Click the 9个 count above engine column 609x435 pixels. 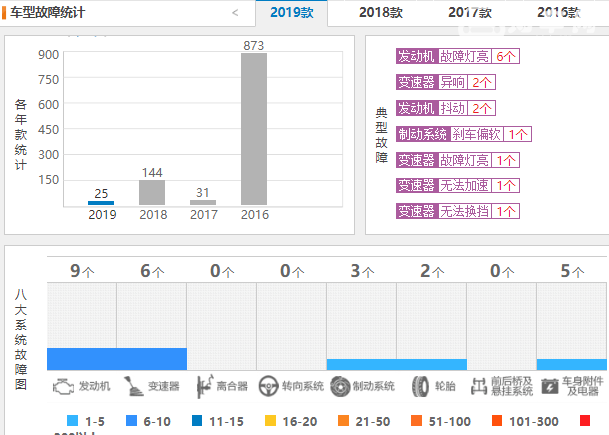click(x=82, y=271)
